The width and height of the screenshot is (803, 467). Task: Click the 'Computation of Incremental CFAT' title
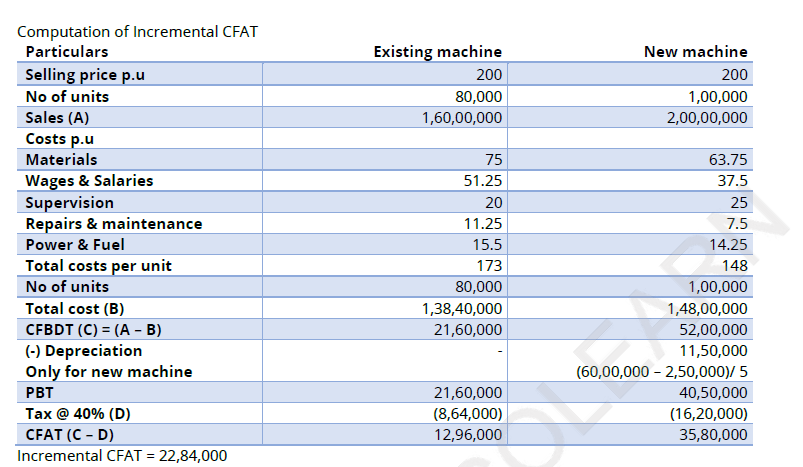pos(138,31)
